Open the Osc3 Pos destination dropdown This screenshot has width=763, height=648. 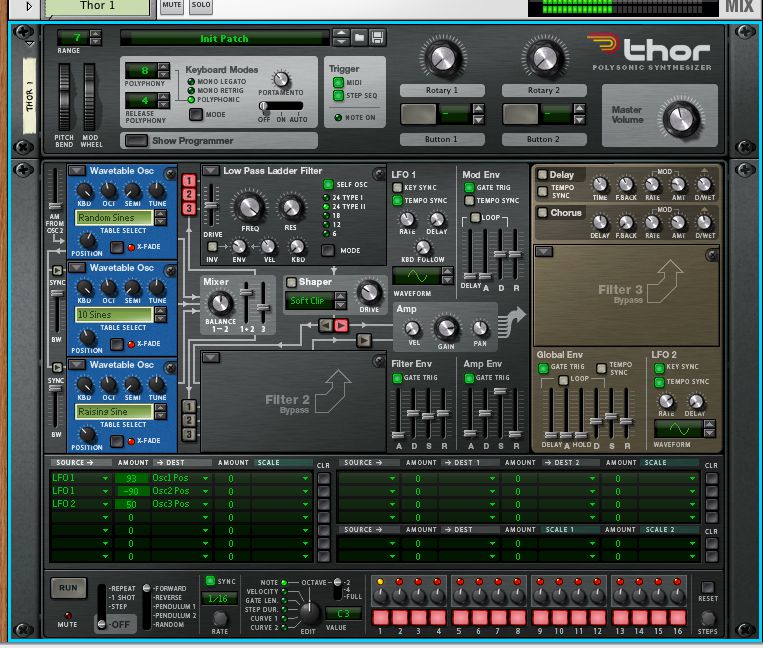click(205, 504)
